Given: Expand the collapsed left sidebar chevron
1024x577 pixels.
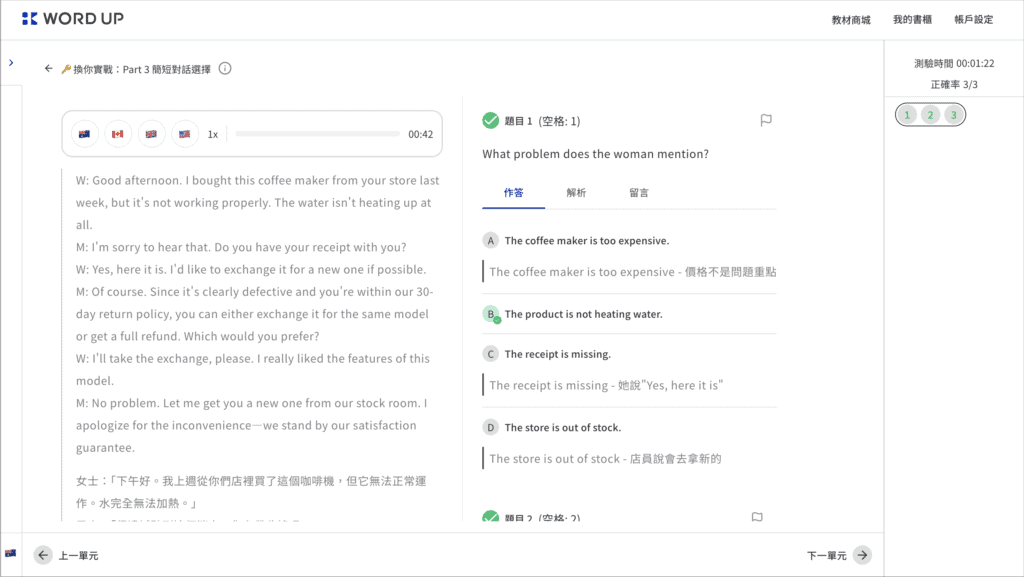Looking at the screenshot, I should (x=11, y=63).
